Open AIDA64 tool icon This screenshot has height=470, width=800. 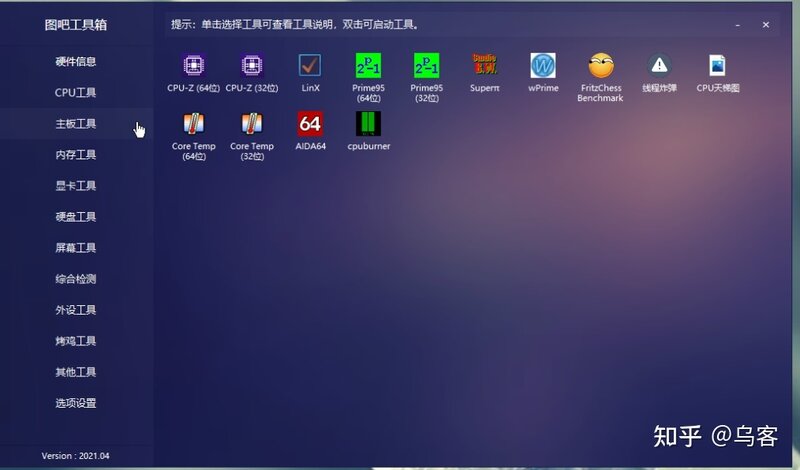pyautogui.click(x=310, y=123)
